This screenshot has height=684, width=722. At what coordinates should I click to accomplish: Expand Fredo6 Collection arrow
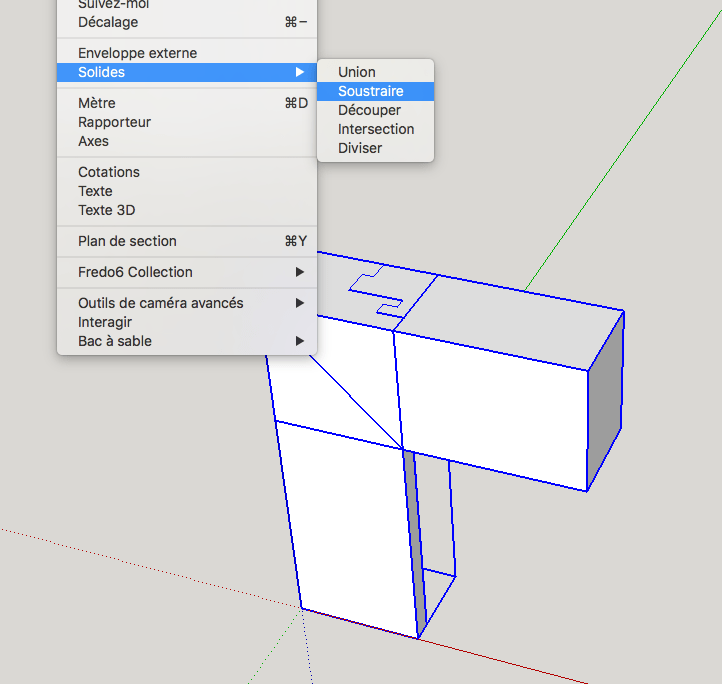300,272
